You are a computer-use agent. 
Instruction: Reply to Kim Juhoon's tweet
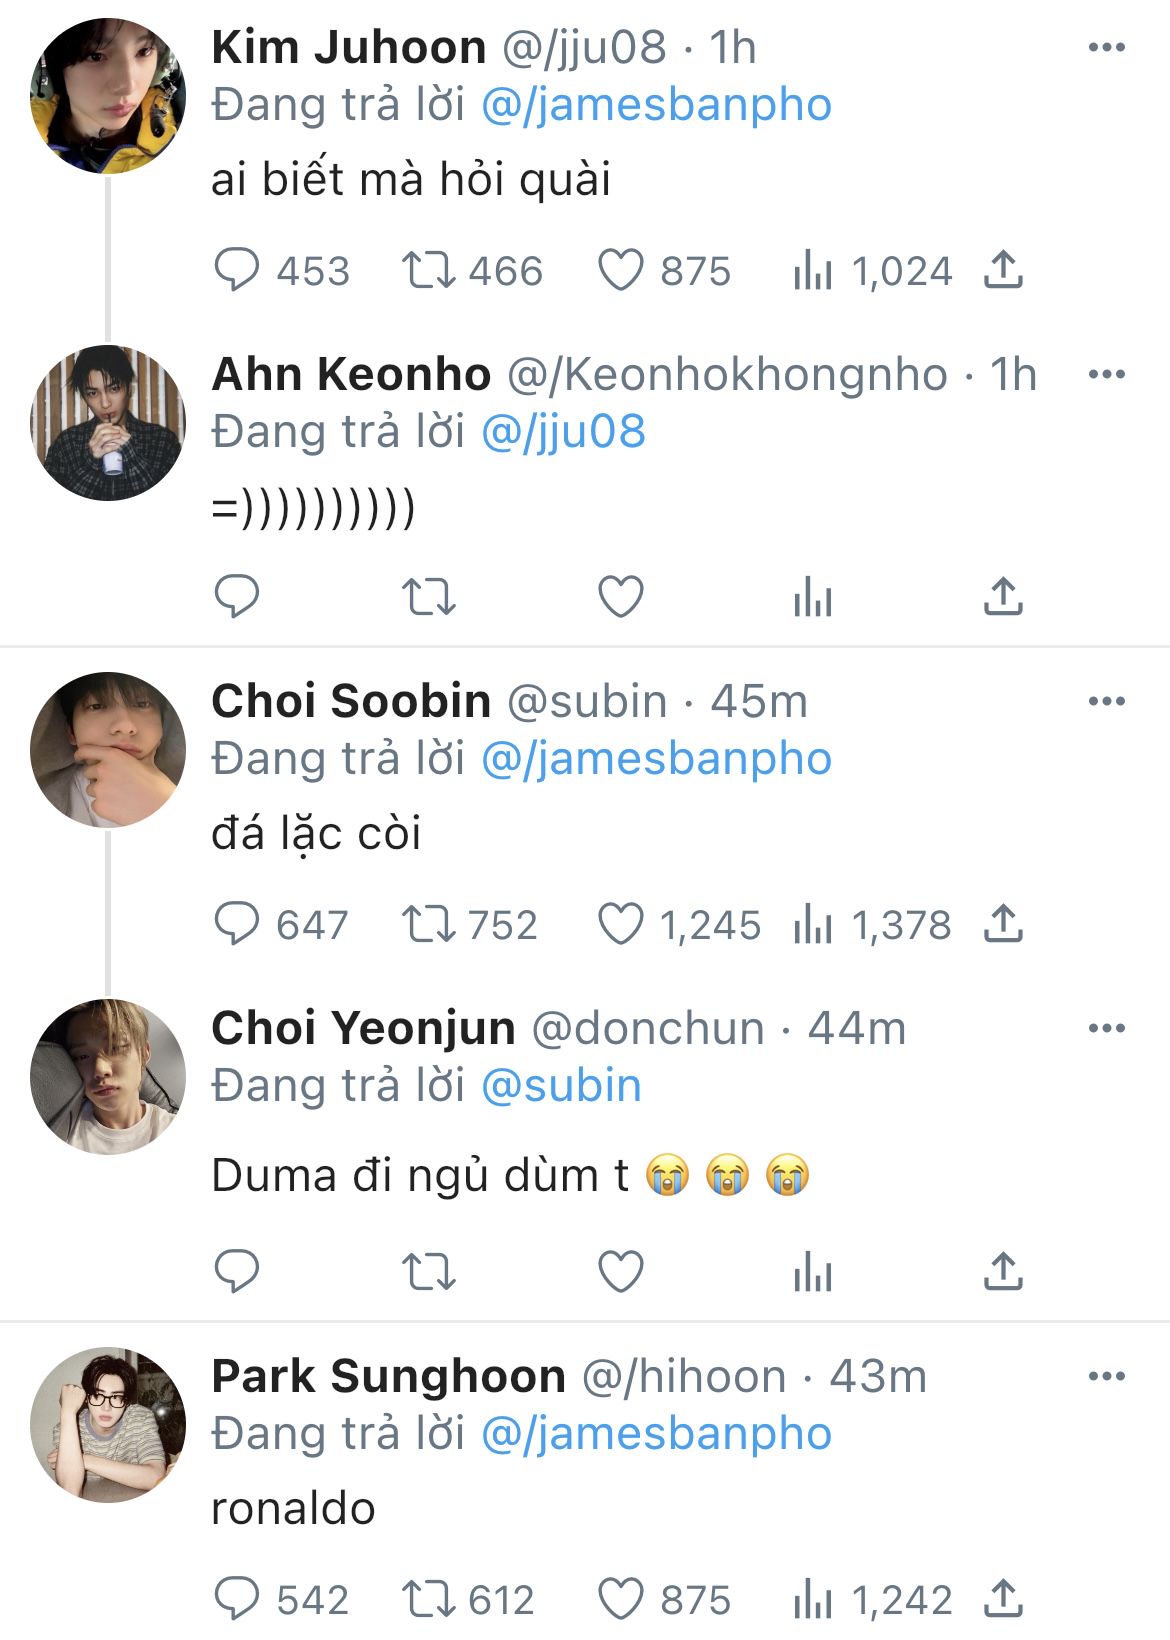pyautogui.click(x=237, y=270)
